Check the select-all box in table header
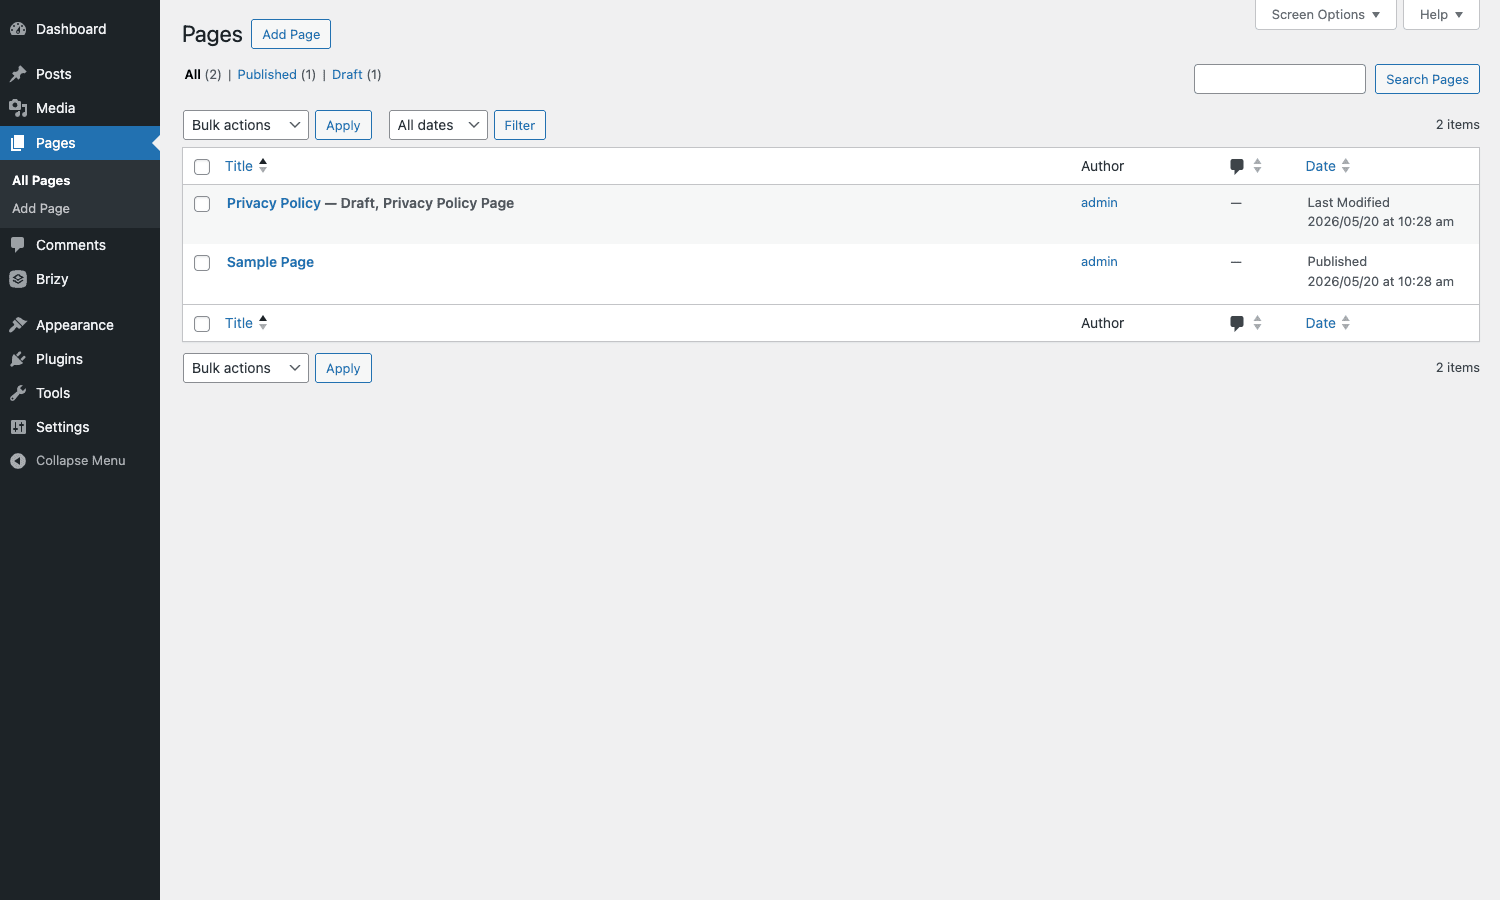The width and height of the screenshot is (1500, 900). (202, 167)
